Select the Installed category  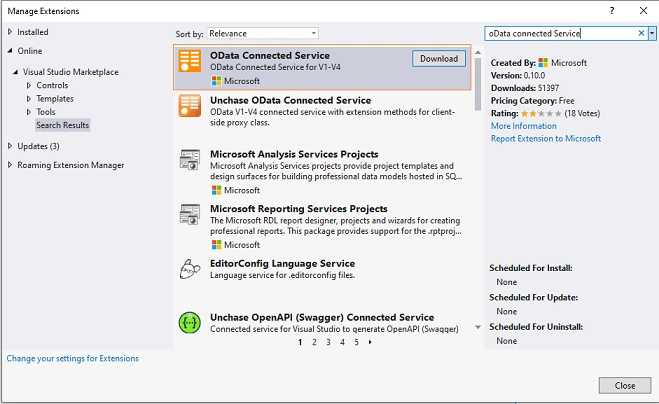(33, 32)
